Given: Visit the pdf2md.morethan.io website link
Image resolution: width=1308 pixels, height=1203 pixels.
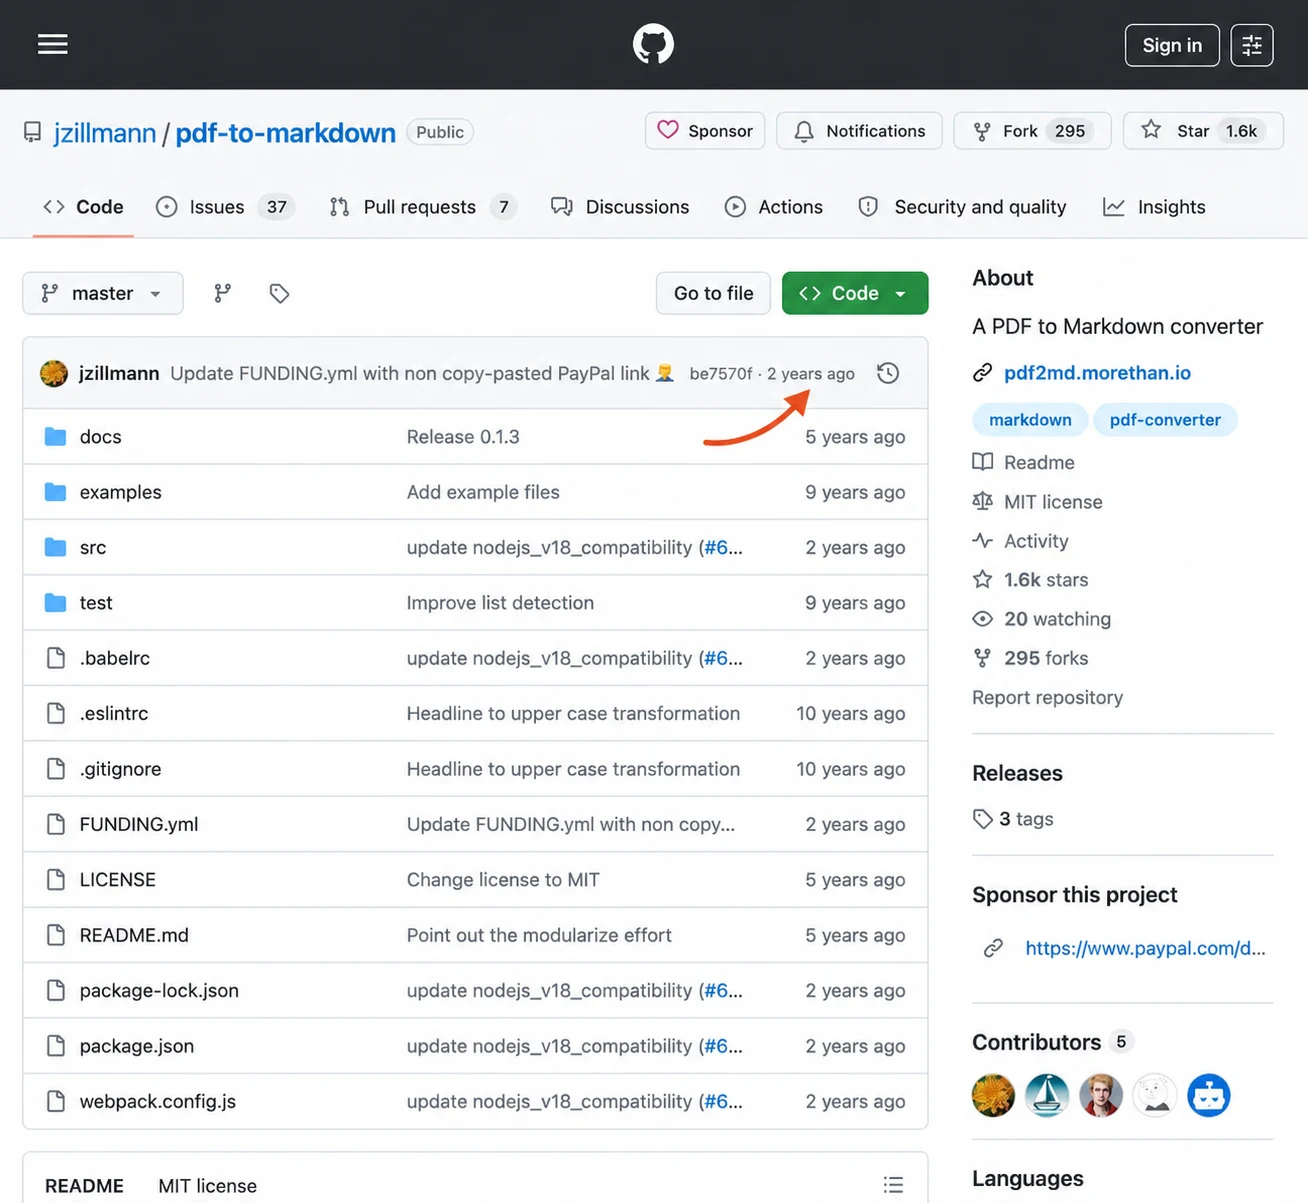Looking at the screenshot, I should pos(1097,373).
